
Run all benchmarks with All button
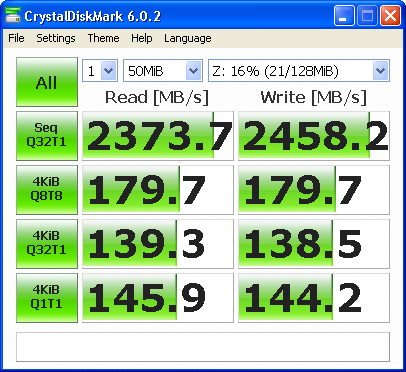click(47, 82)
